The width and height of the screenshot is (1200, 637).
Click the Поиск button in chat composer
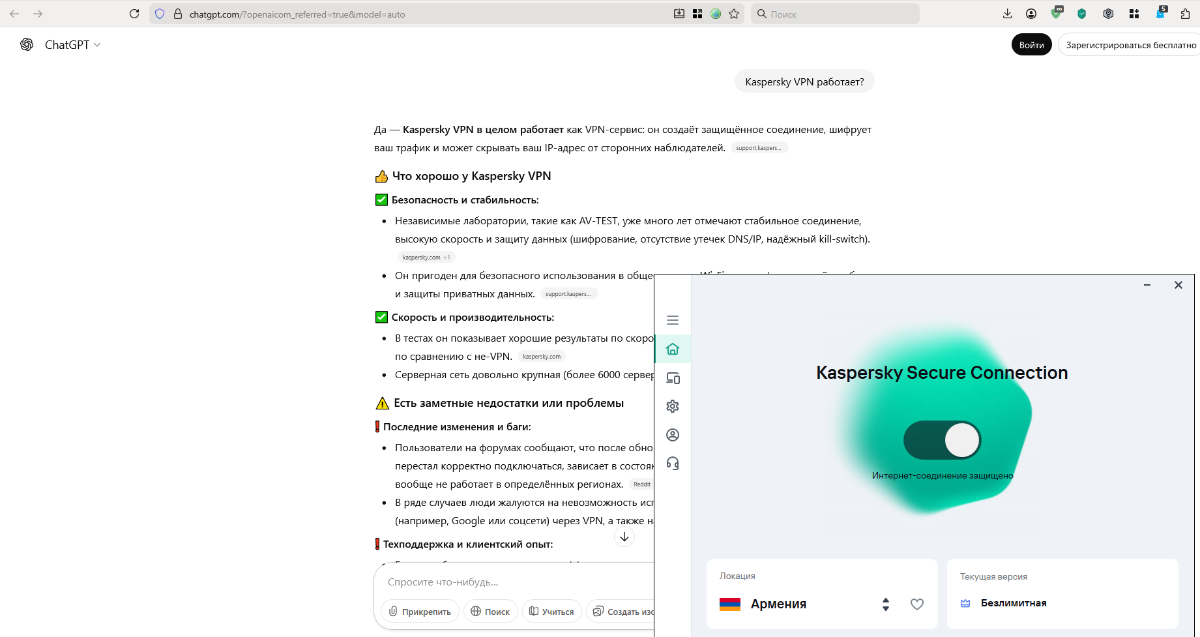[490, 611]
